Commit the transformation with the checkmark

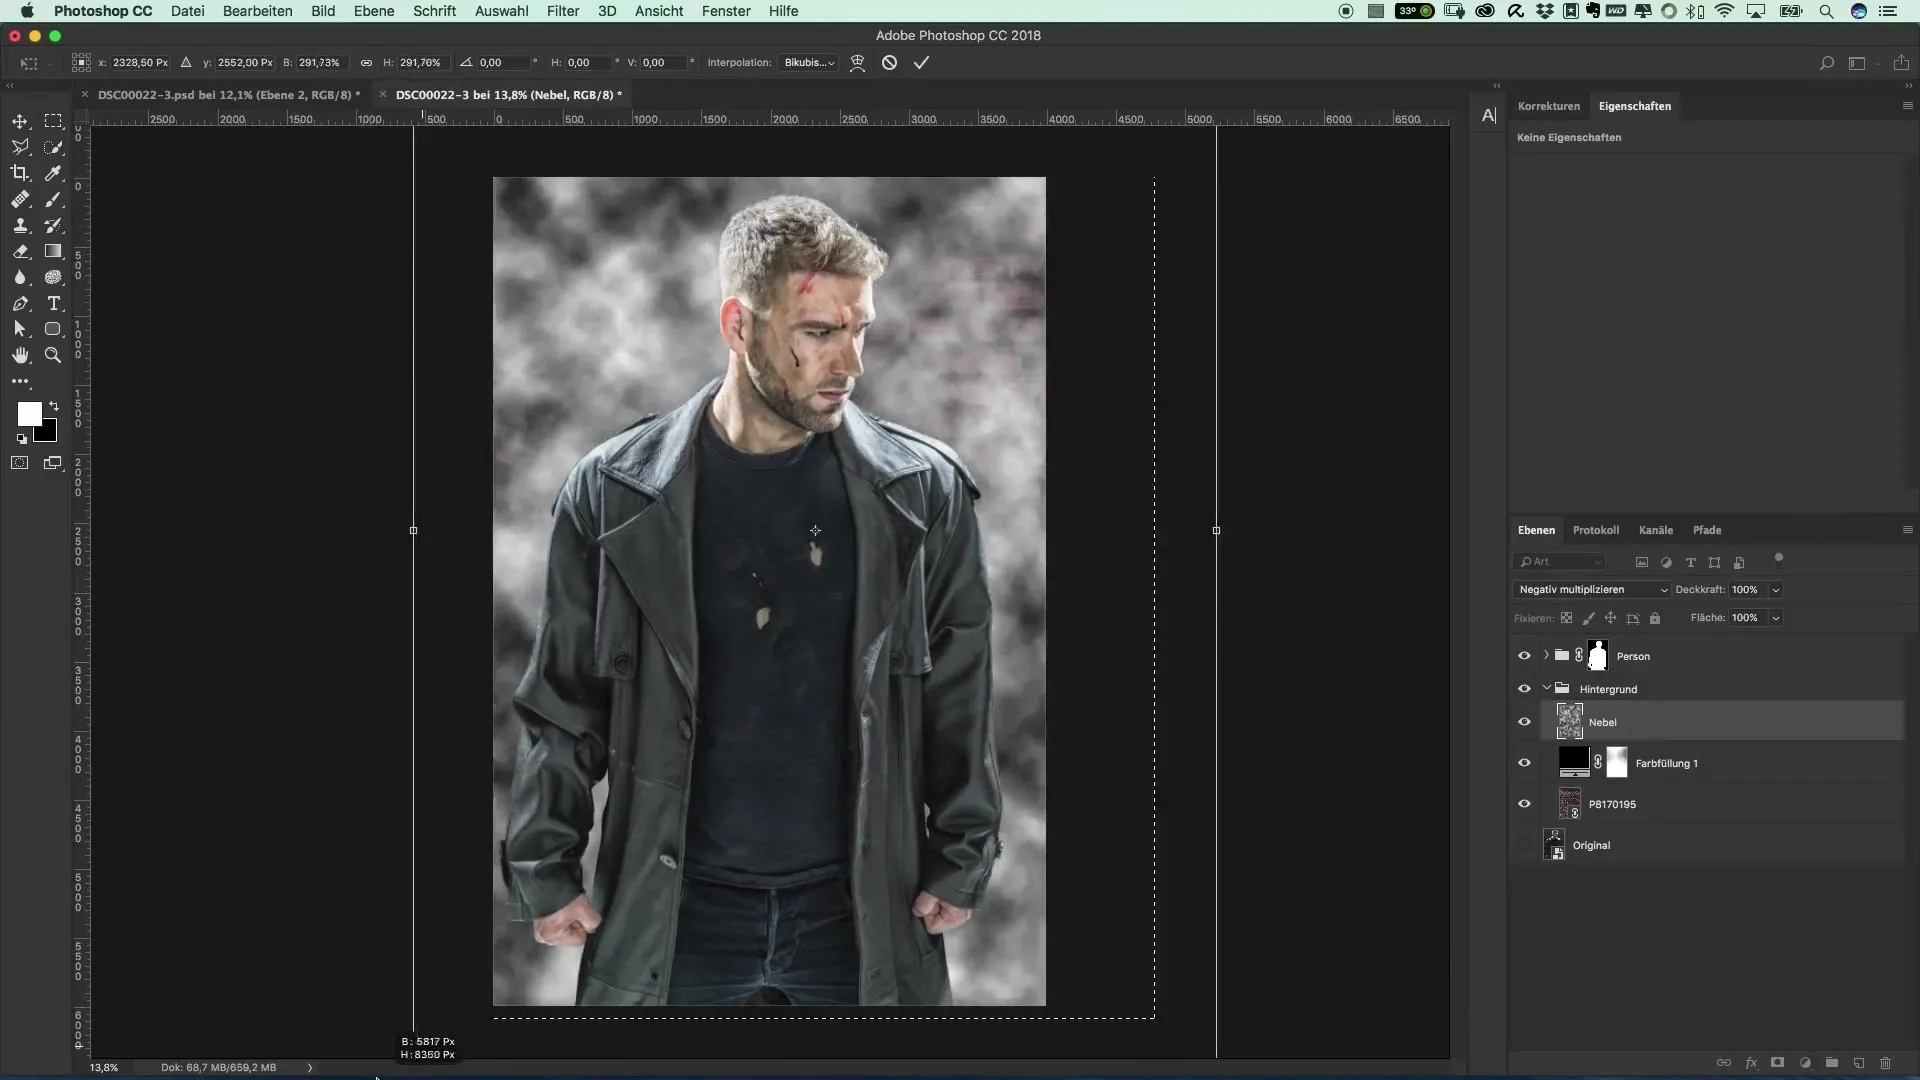tap(921, 62)
